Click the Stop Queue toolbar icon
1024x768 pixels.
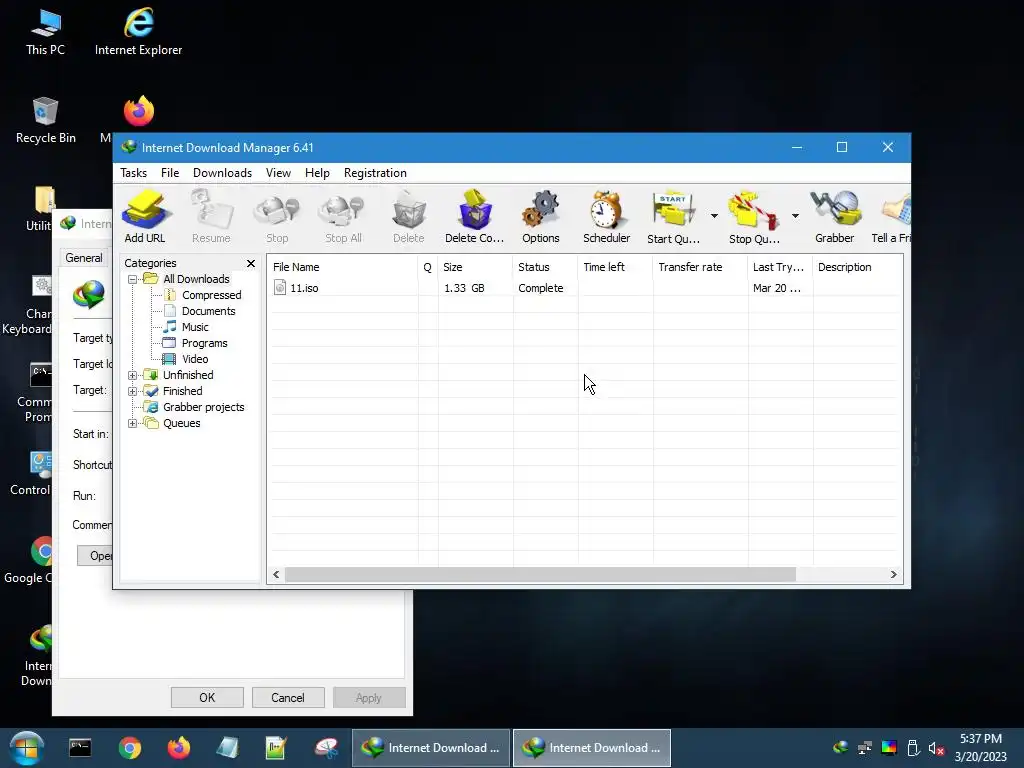[x=754, y=216]
